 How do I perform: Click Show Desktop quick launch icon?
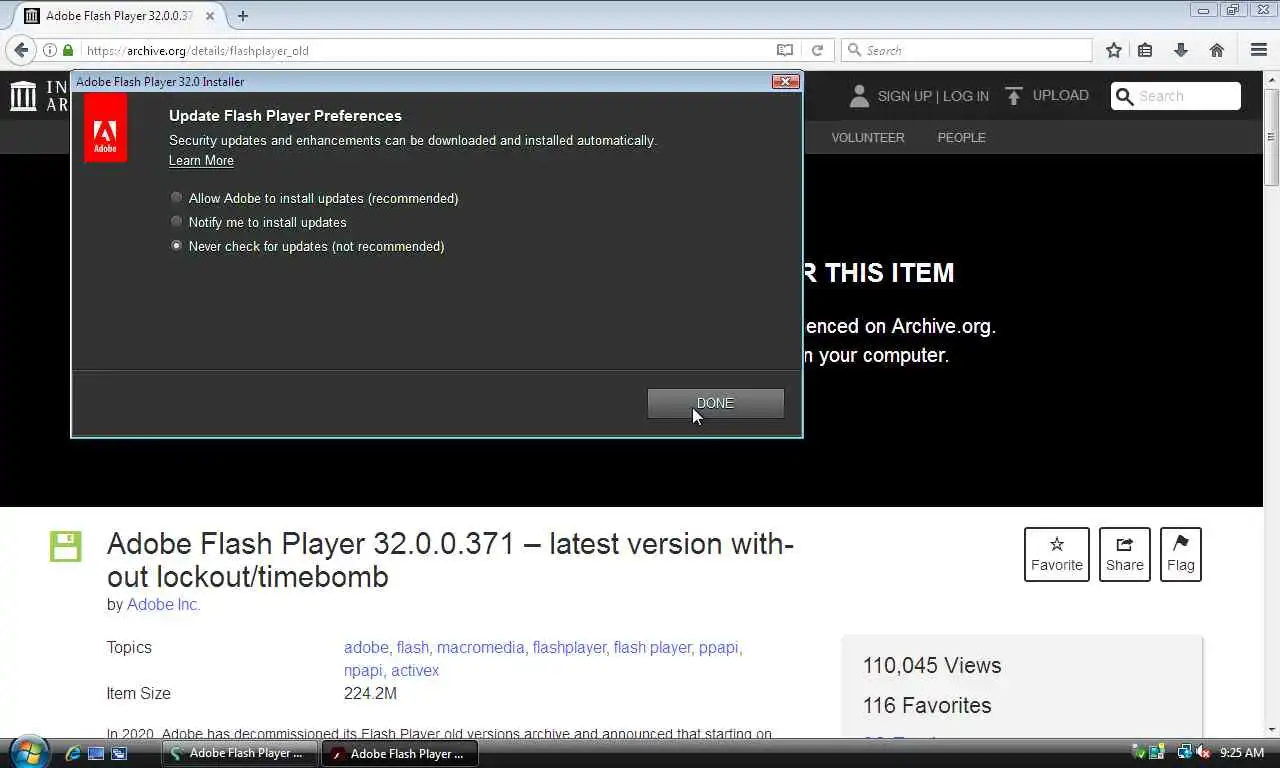(x=96, y=753)
